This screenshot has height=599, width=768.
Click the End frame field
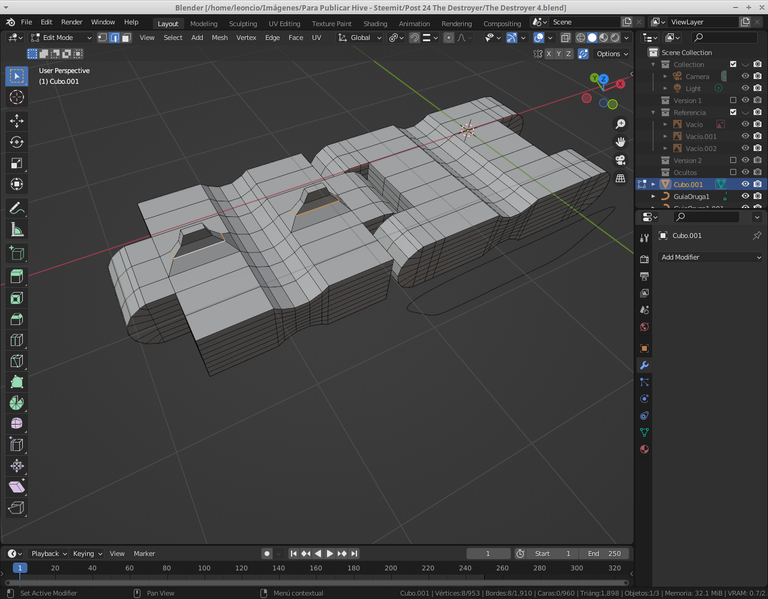[604, 553]
